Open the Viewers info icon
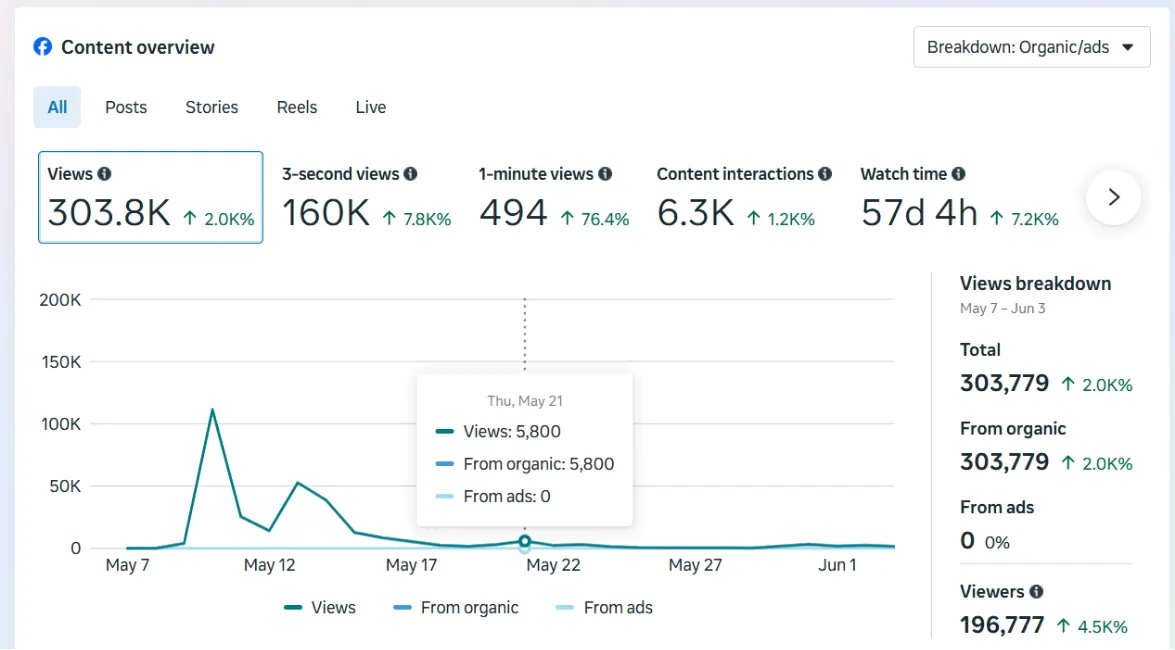Screen dimensions: 1175x650 (x=1036, y=592)
